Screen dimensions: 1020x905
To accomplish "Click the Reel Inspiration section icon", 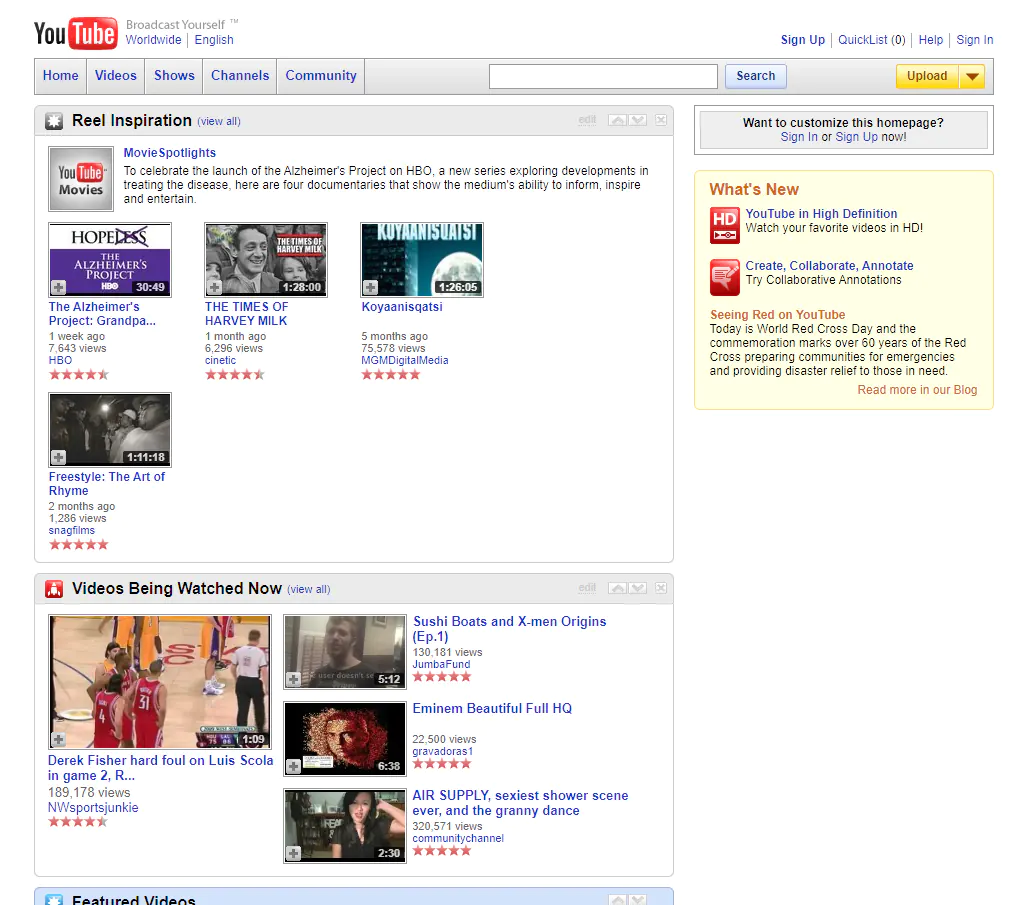I will [x=54, y=121].
